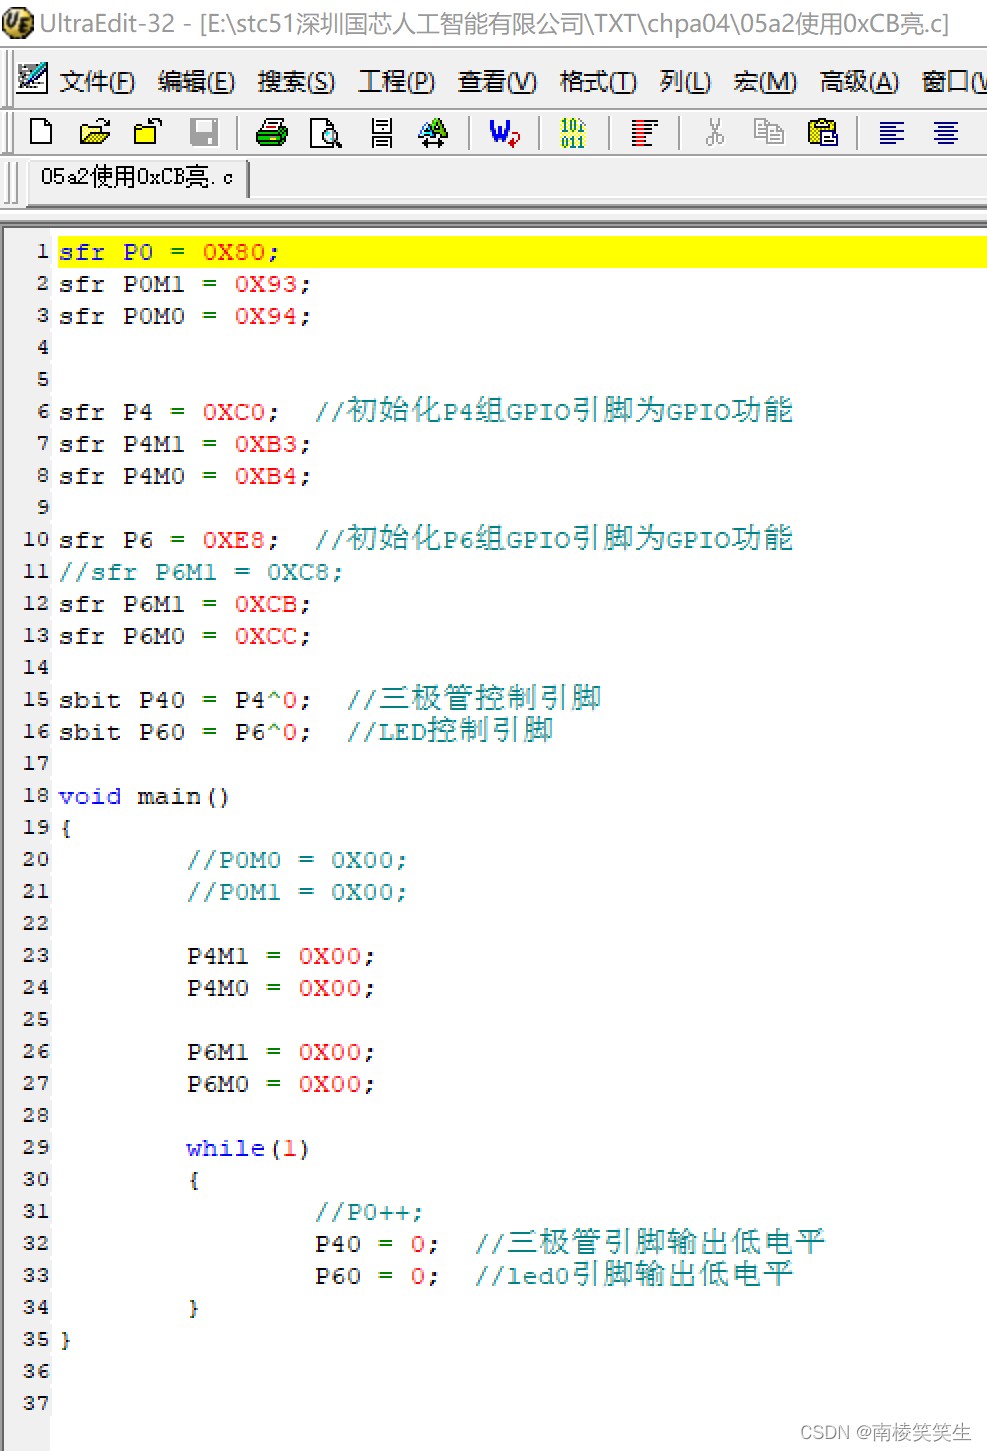This screenshot has width=987, height=1451.
Task: Click the Close file icon
Action: (x=148, y=132)
